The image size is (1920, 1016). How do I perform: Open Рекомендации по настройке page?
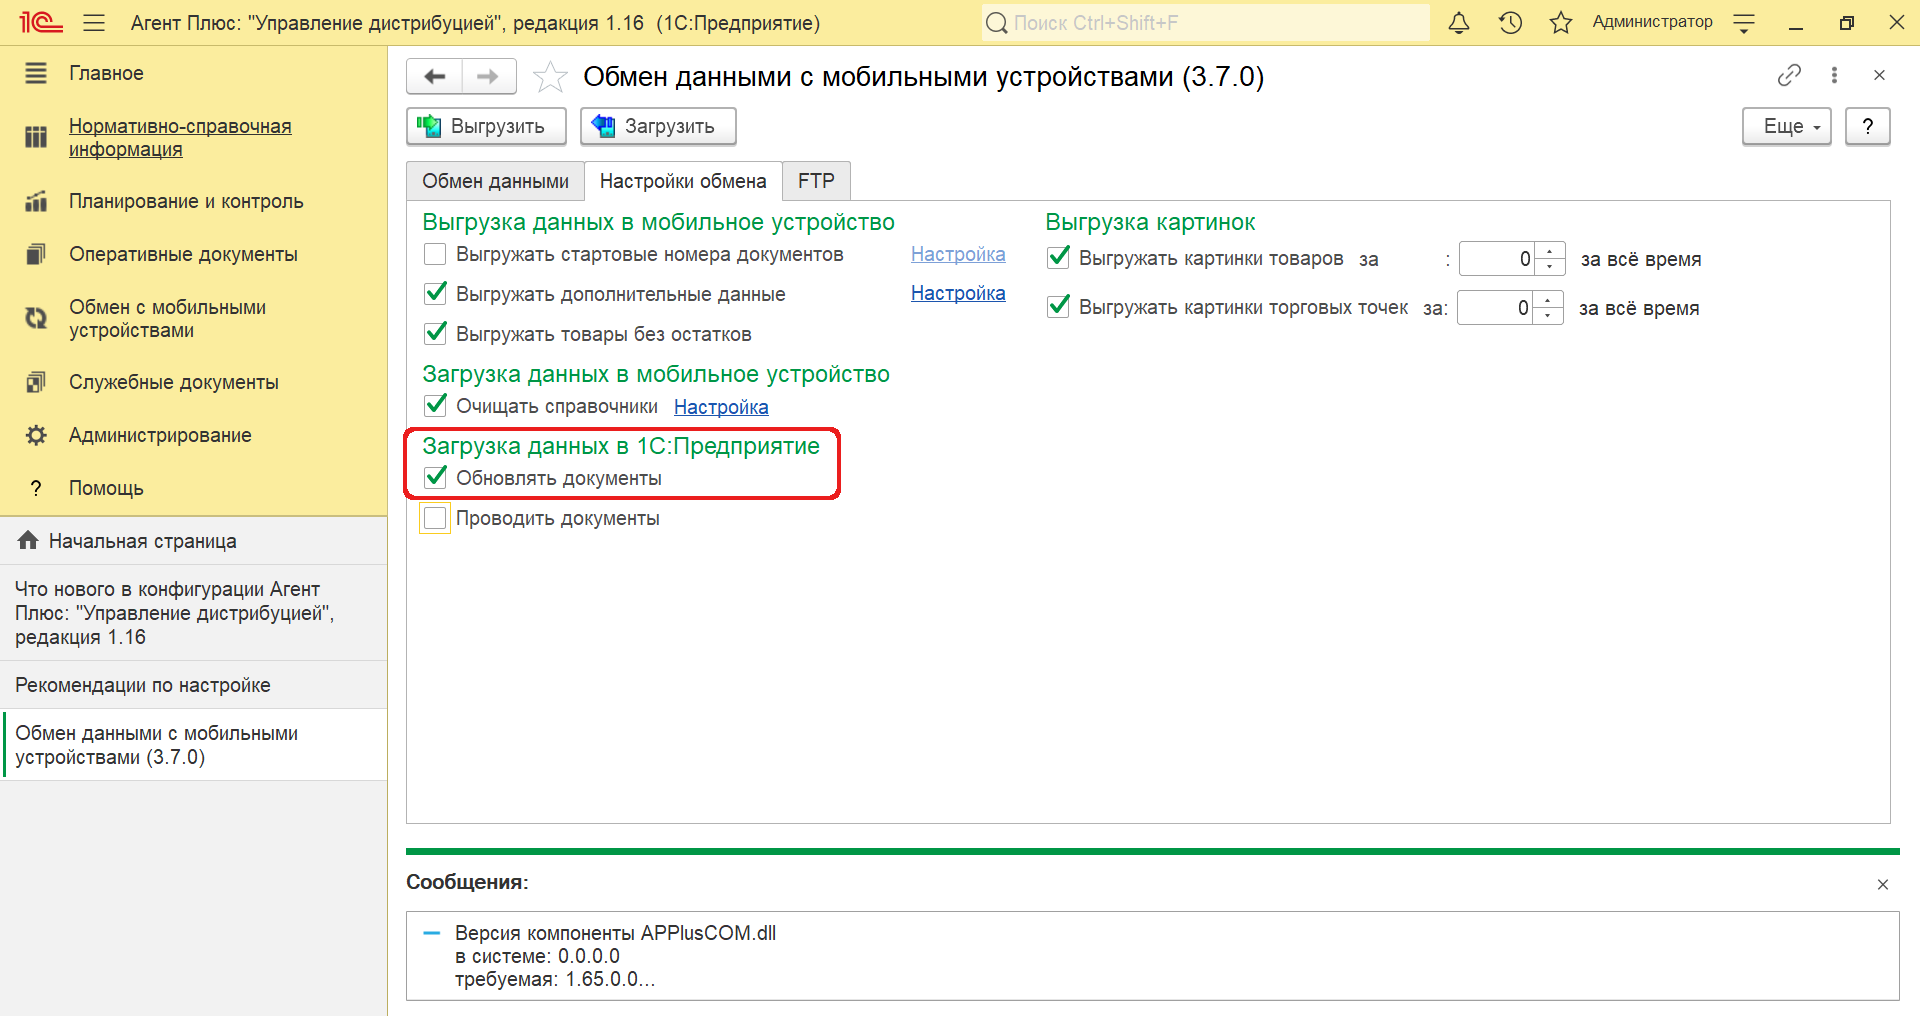click(193, 685)
